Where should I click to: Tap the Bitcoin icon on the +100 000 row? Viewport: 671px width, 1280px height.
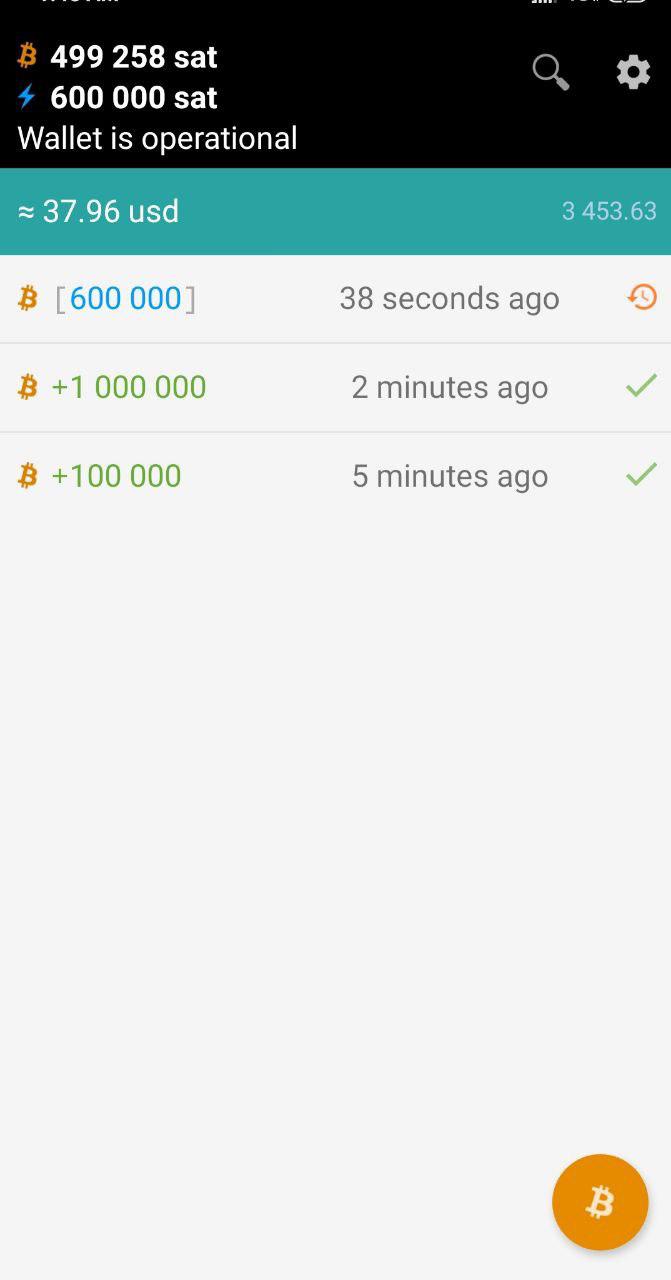(x=28, y=476)
